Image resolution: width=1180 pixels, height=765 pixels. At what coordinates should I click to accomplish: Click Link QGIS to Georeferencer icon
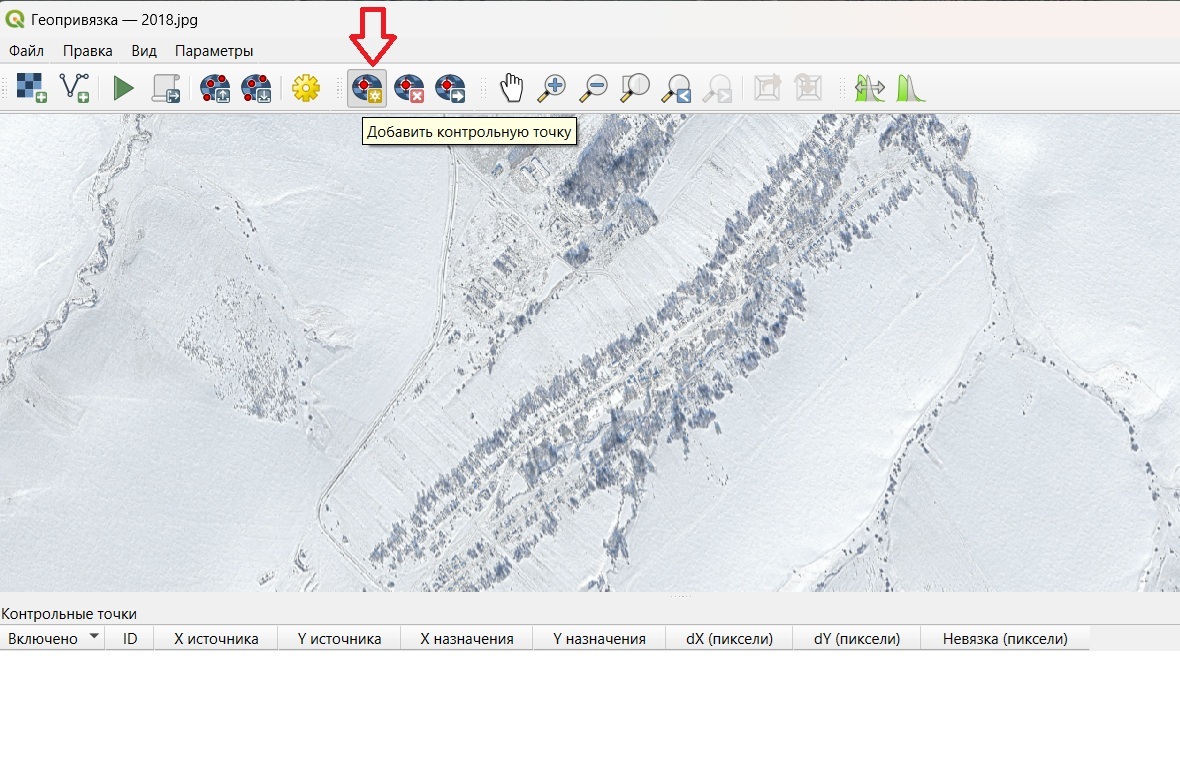[x=808, y=88]
